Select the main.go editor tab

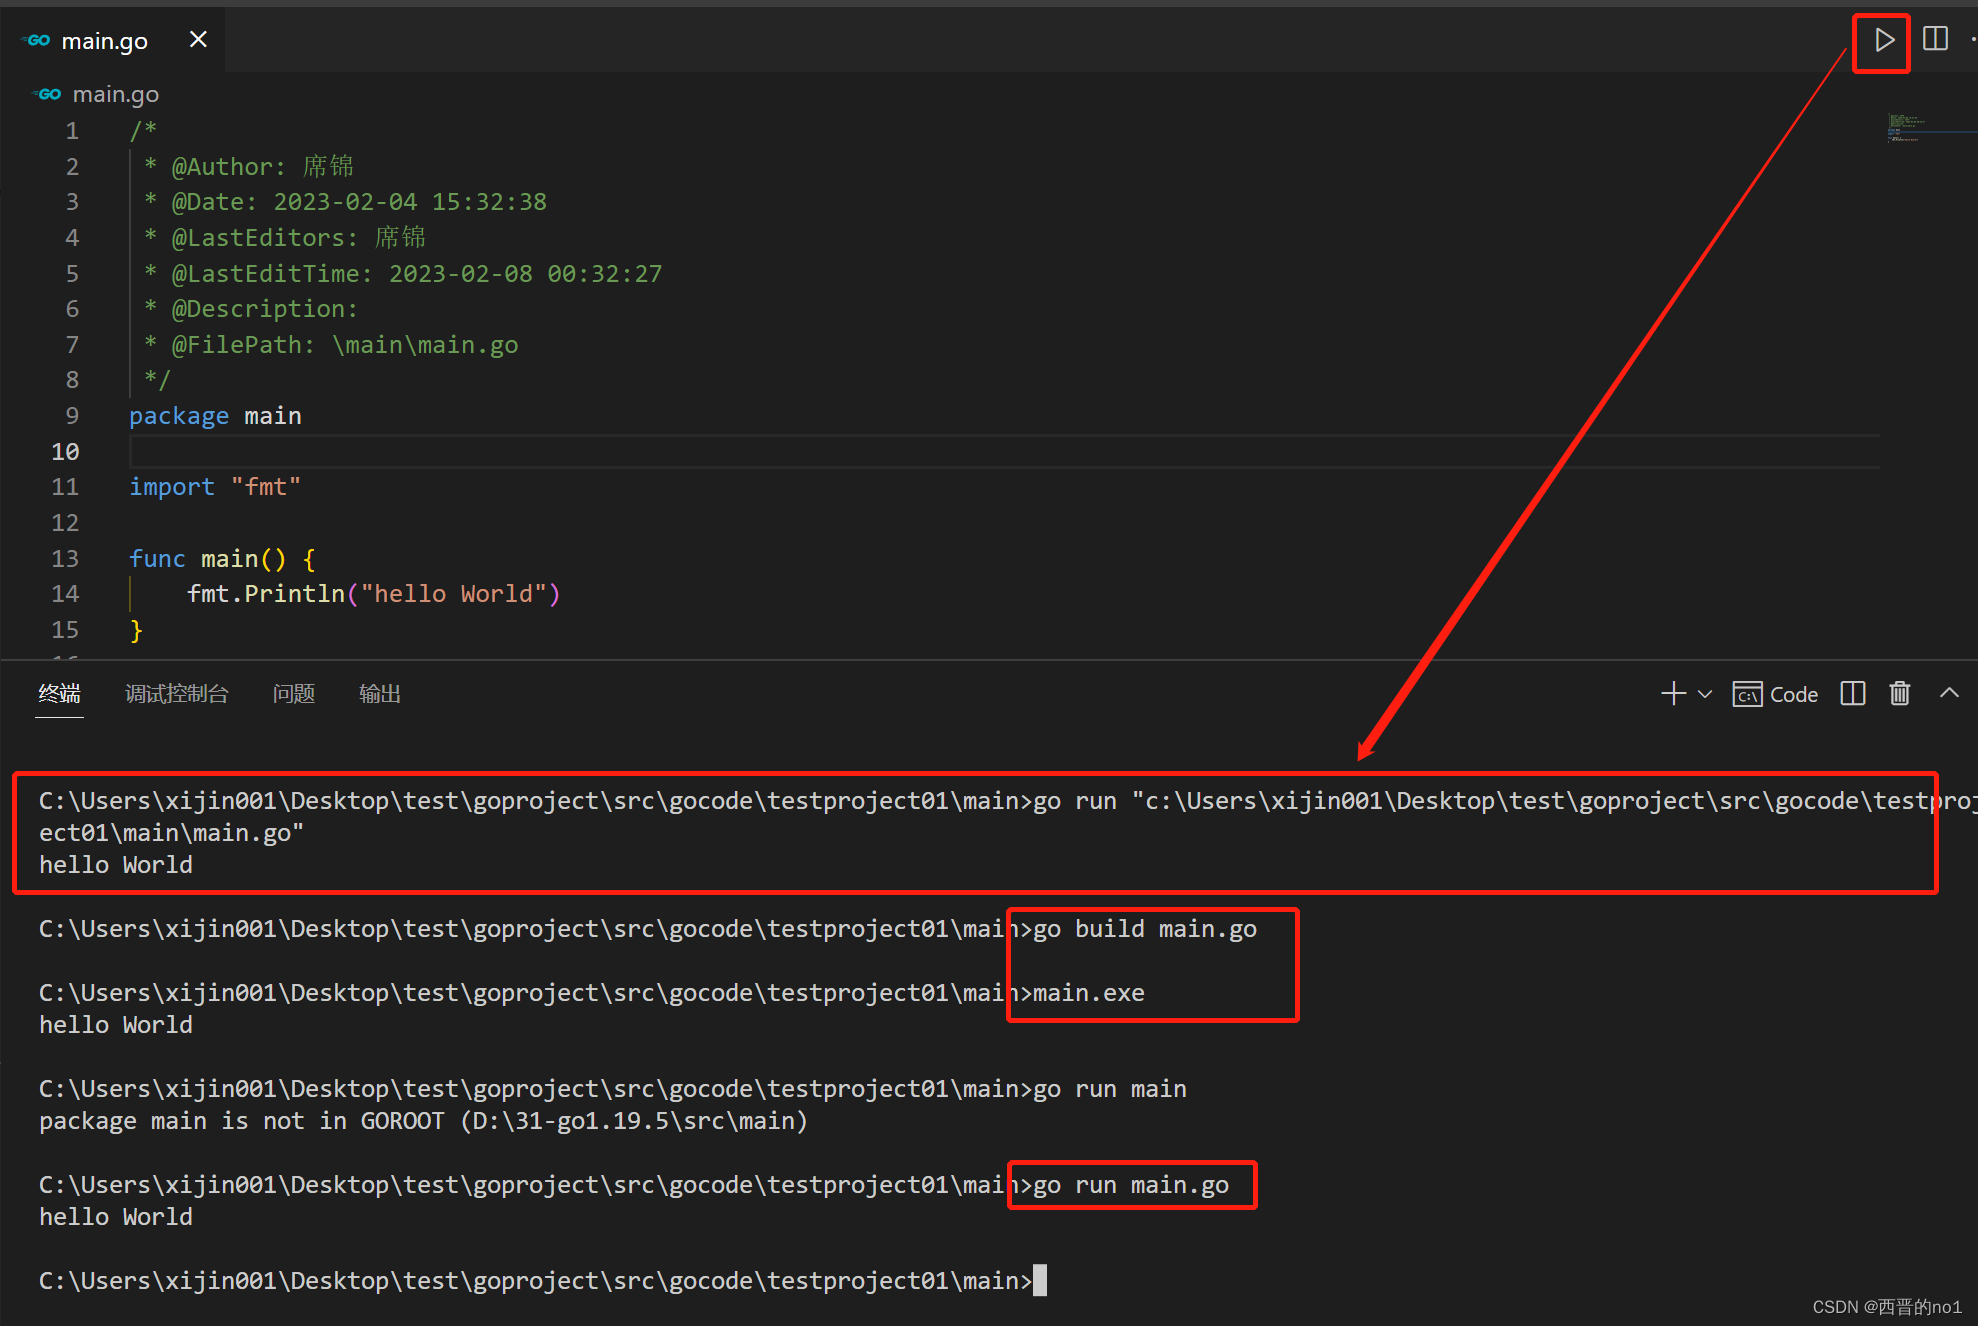[104, 41]
